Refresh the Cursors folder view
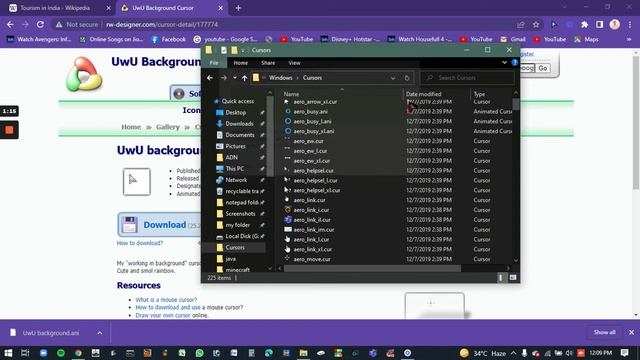The width and height of the screenshot is (640, 360). (x=407, y=78)
